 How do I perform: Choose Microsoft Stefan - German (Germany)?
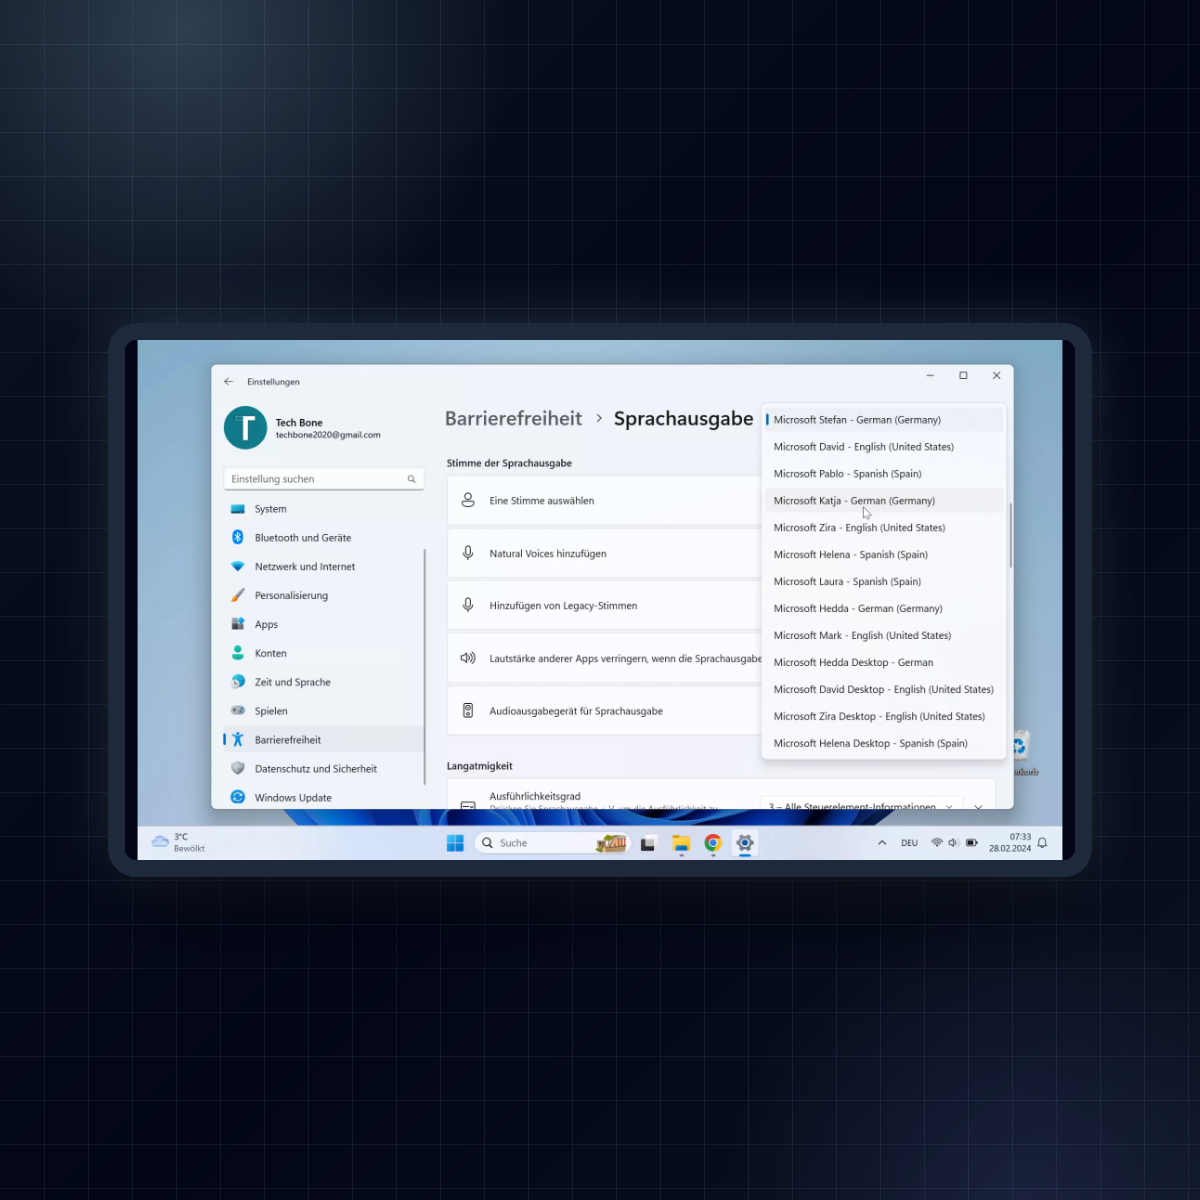pyautogui.click(x=884, y=420)
